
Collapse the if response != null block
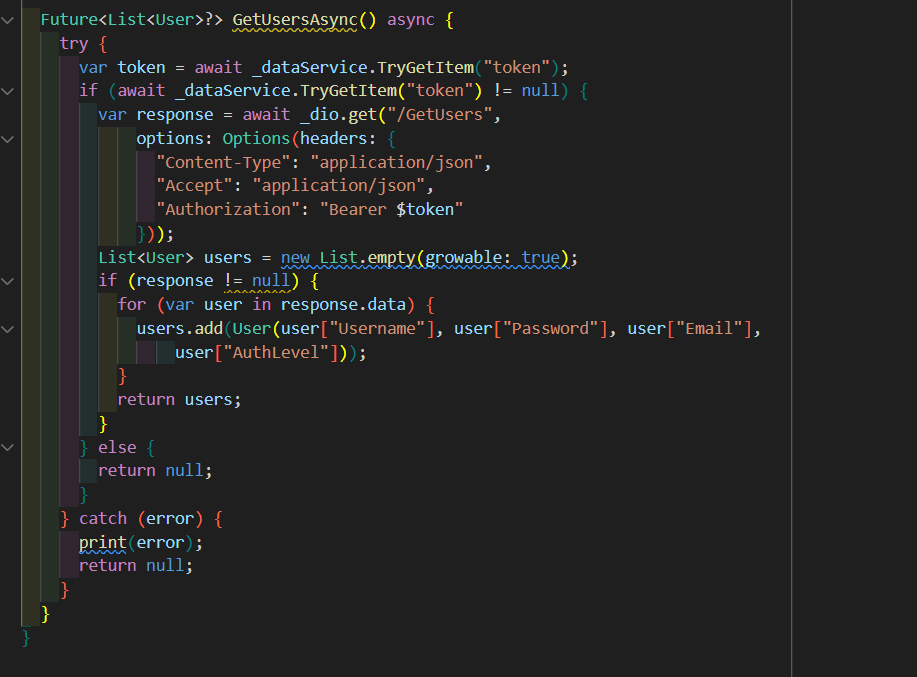pyautogui.click(x=8, y=281)
